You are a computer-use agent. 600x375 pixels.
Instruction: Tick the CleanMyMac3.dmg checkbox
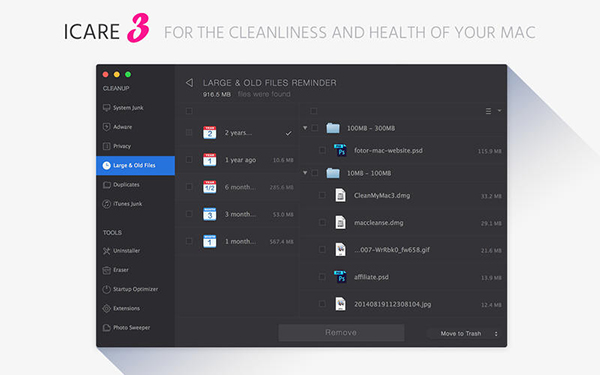[322, 196]
